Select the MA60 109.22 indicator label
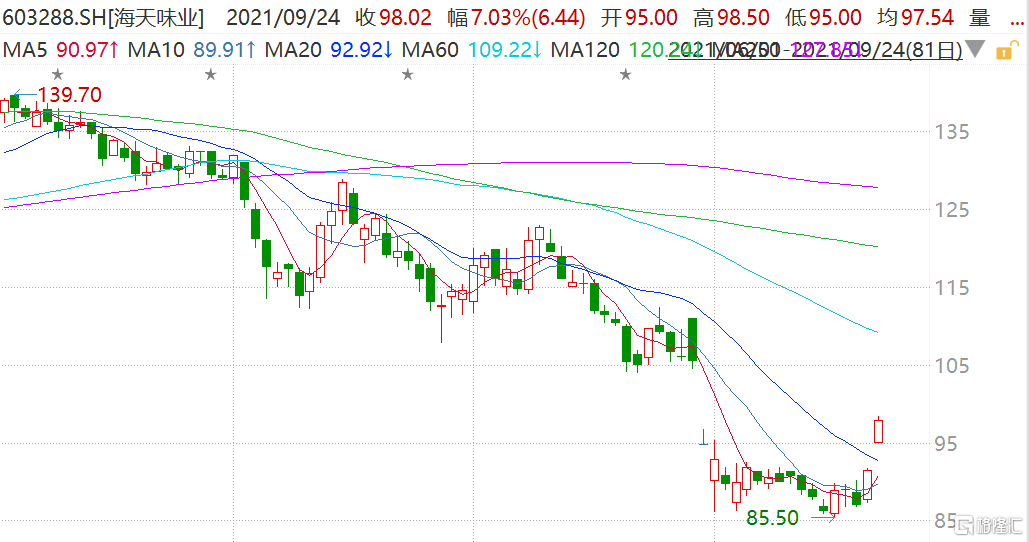 pyautogui.click(x=472, y=49)
